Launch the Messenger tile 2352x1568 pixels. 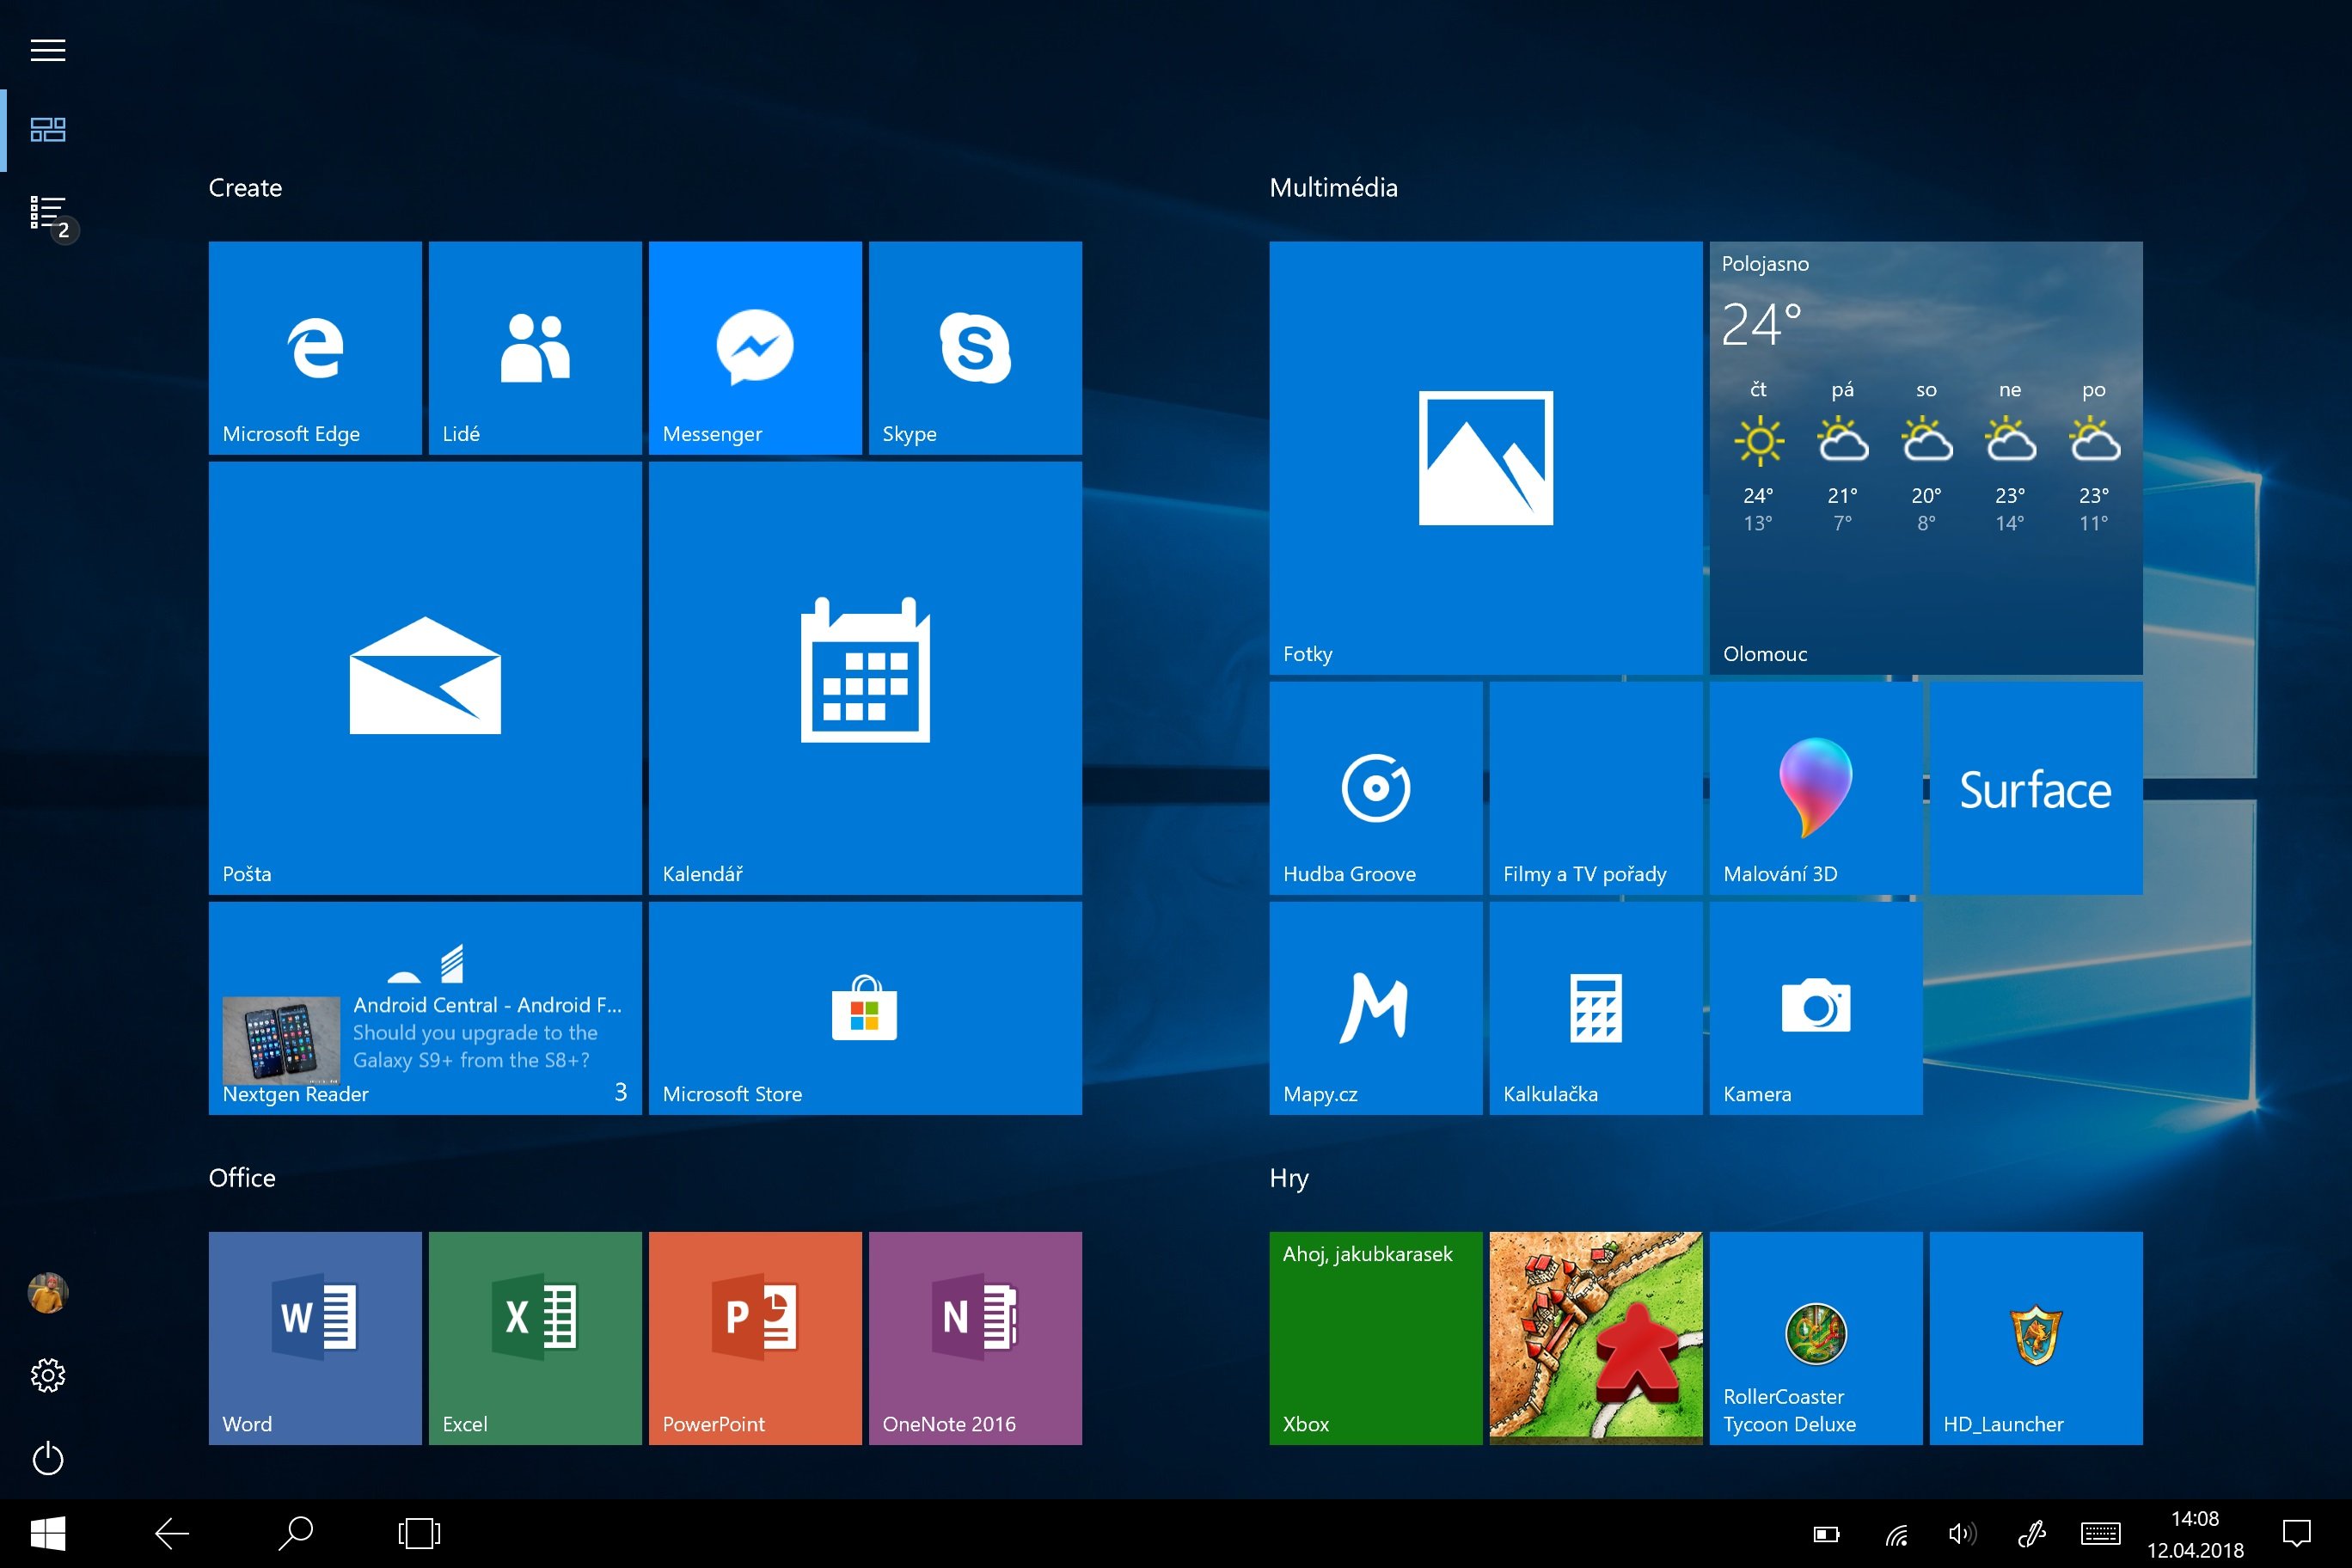pos(755,348)
